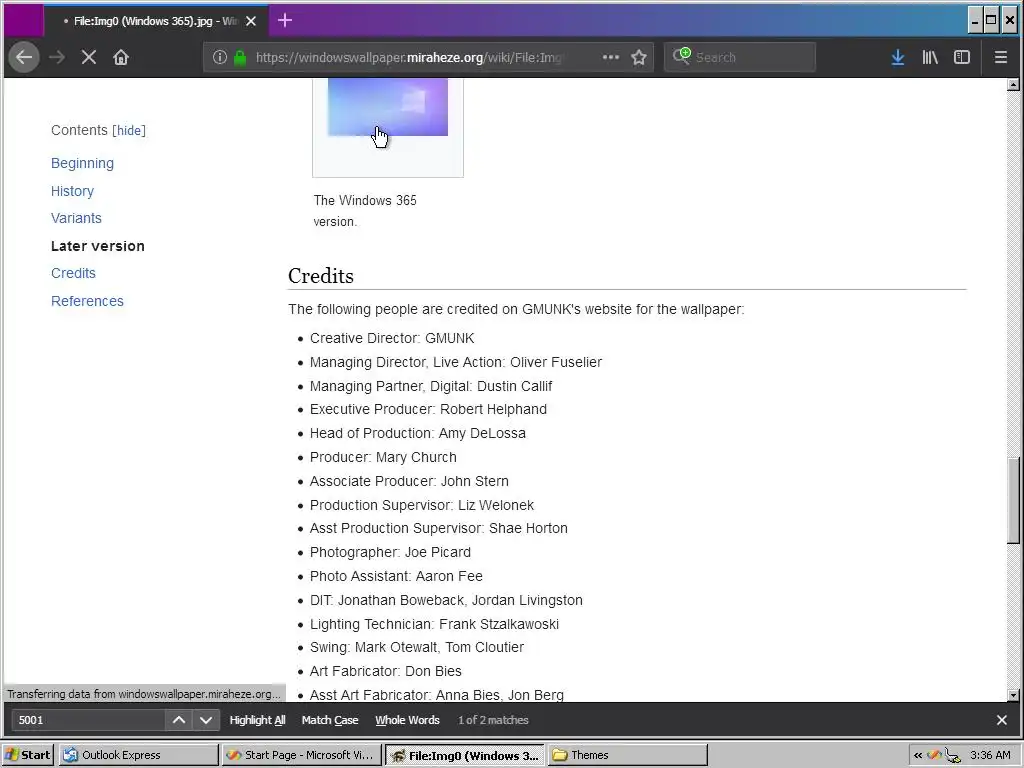Viewport: 1024px width, 768px height.
Task: Stop the page loading with the X button
Action: (89, 57)
